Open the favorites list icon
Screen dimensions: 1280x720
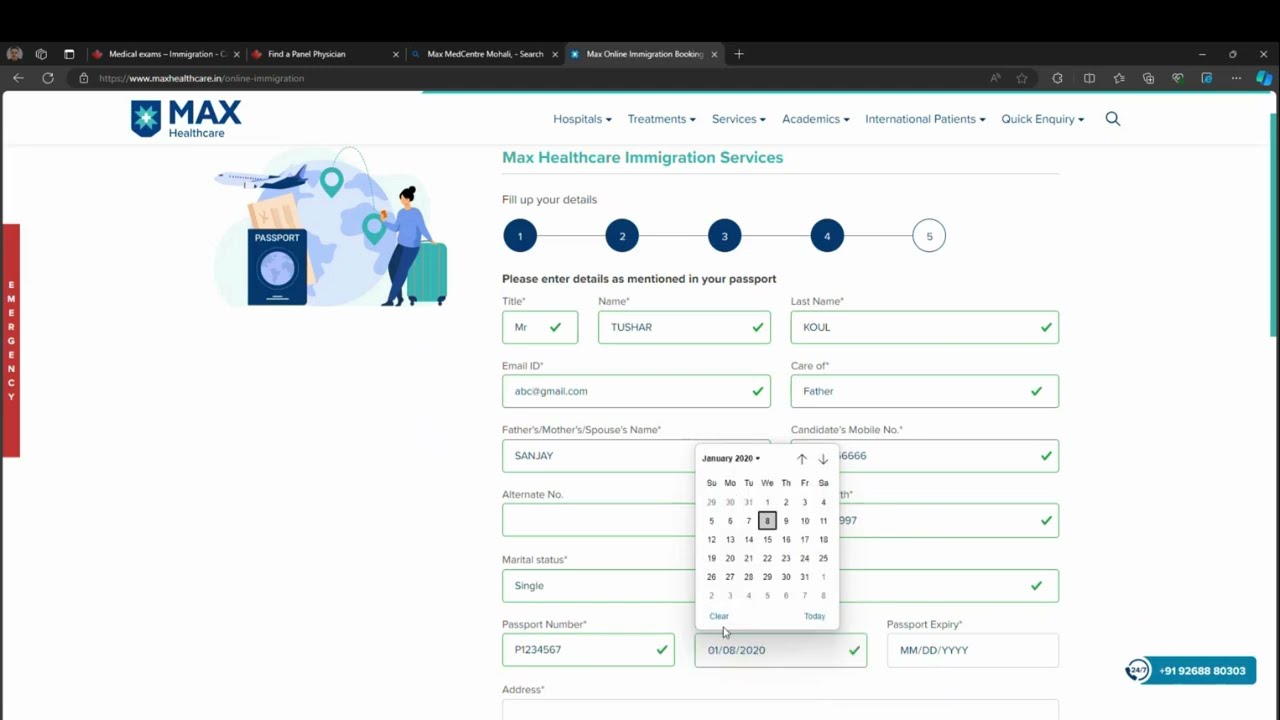tap(1119, 78)
